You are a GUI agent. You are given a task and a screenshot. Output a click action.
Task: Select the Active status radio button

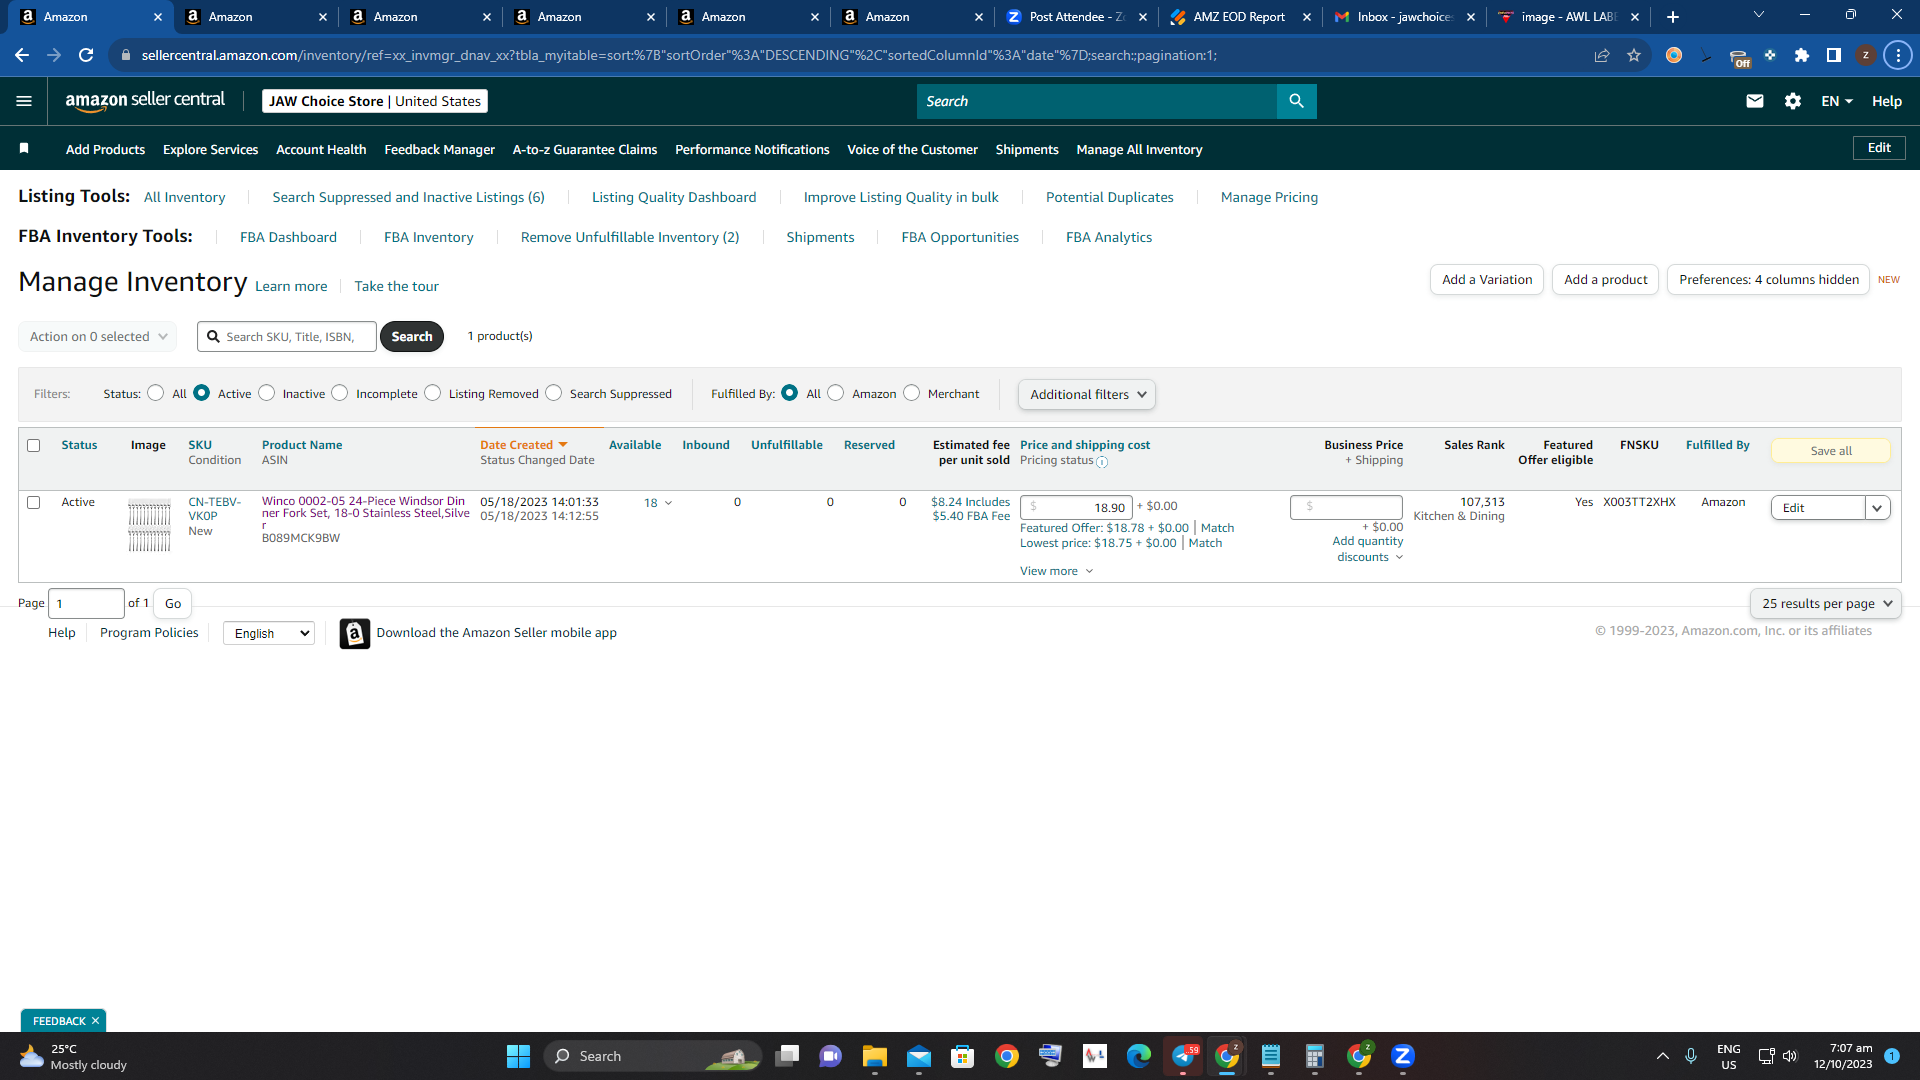click(x=201, y=393)
